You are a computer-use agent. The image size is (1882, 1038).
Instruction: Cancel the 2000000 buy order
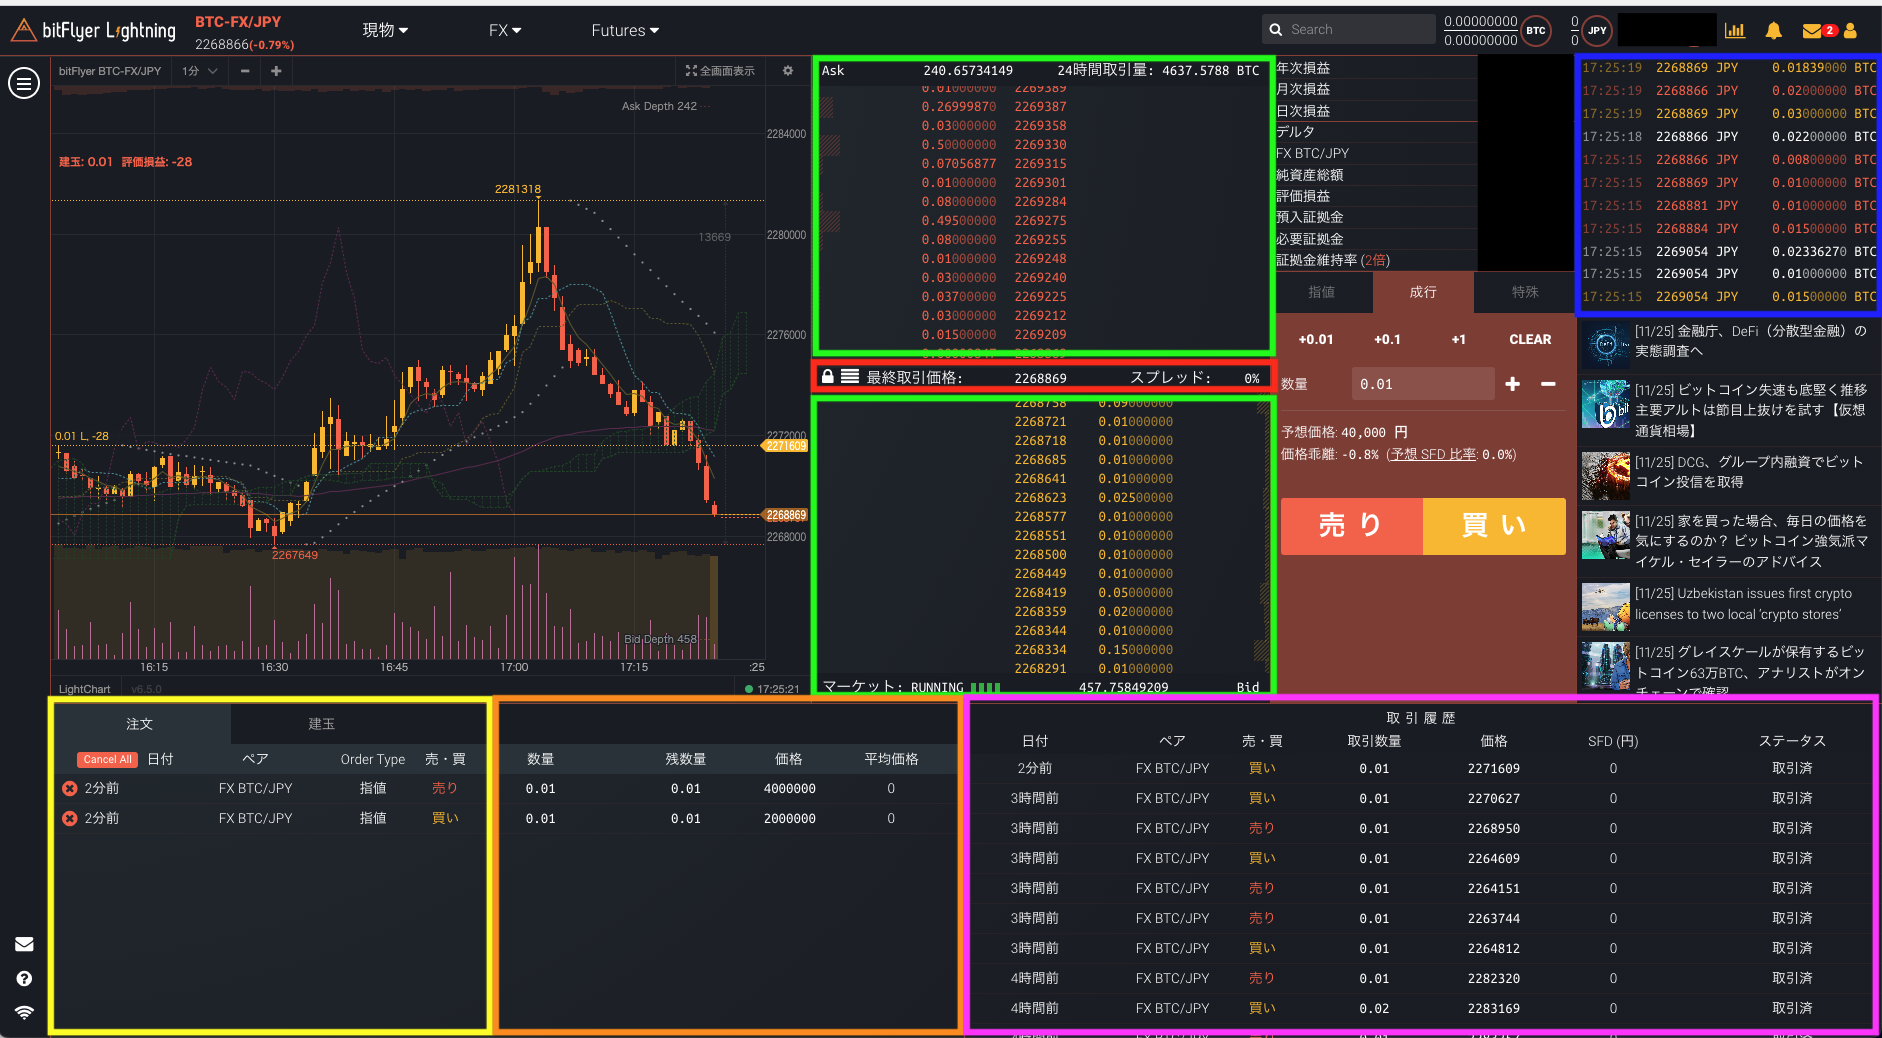[70, 819]
